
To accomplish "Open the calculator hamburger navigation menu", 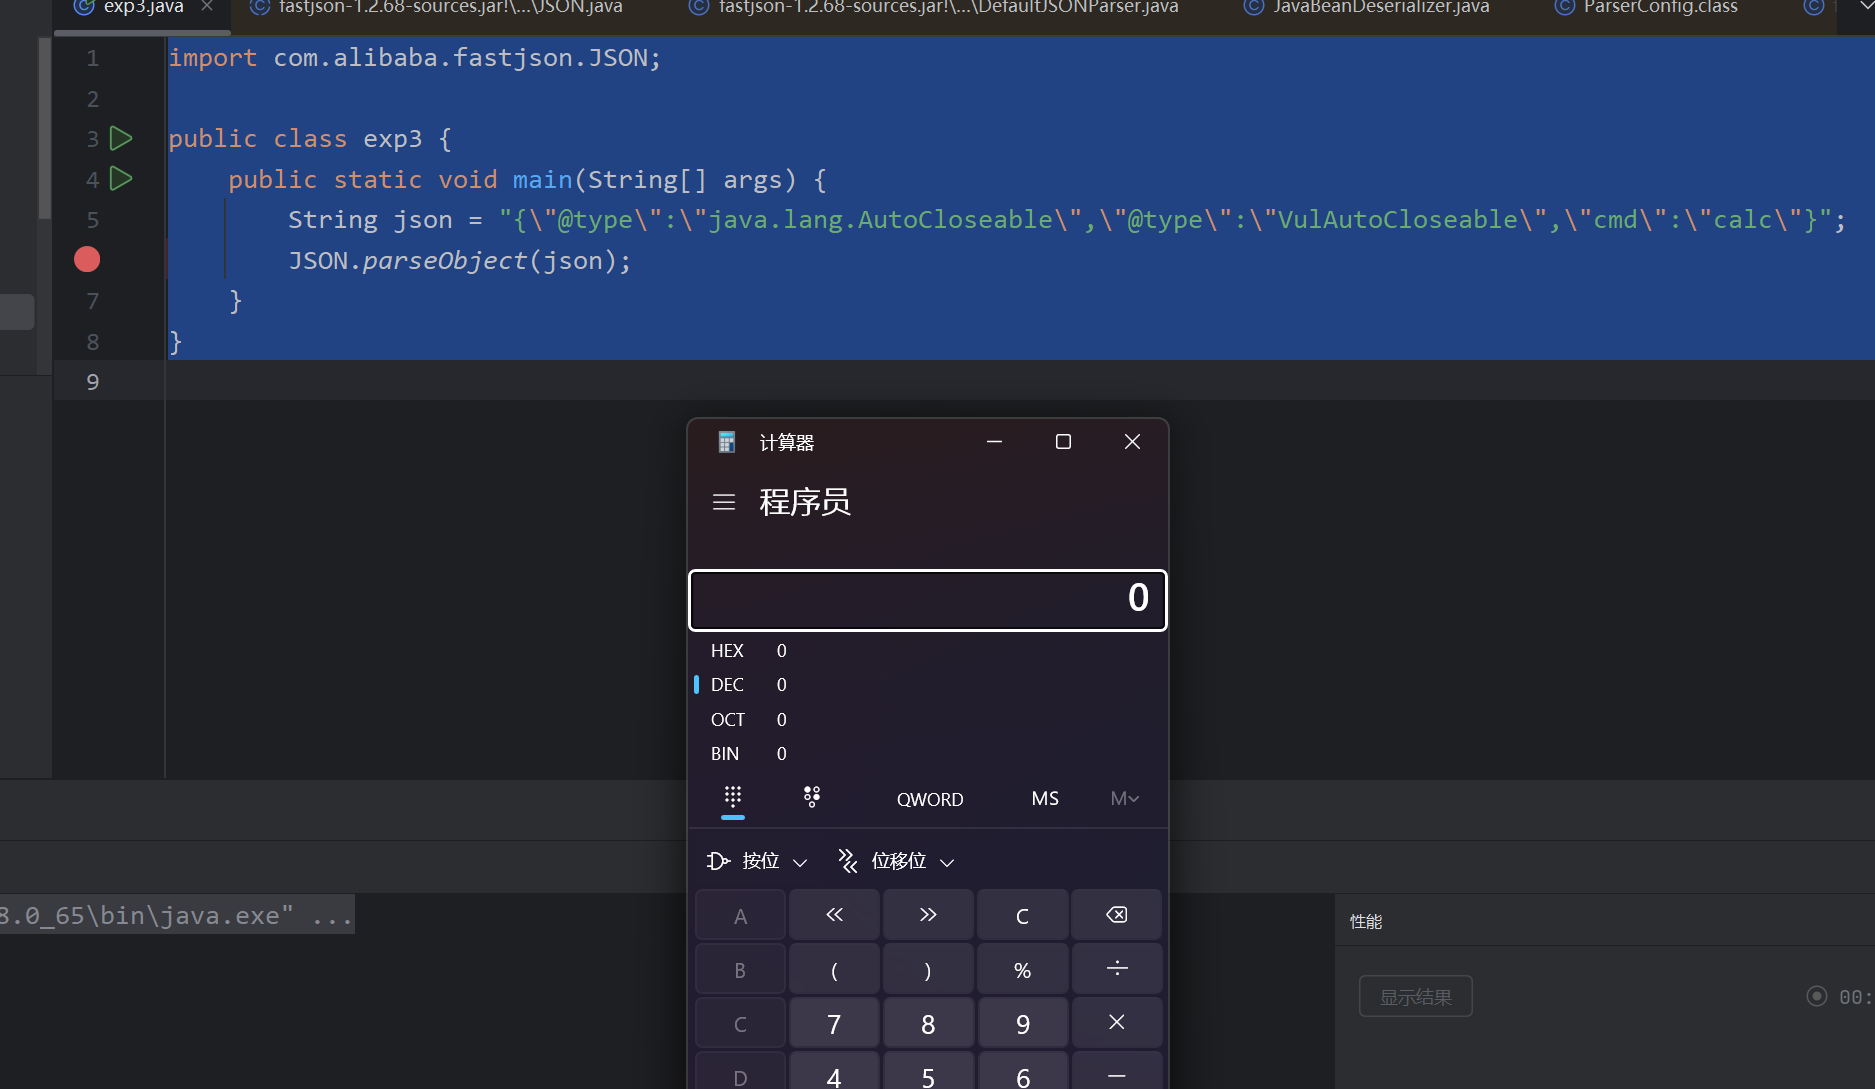I will (x=724, y=502).
